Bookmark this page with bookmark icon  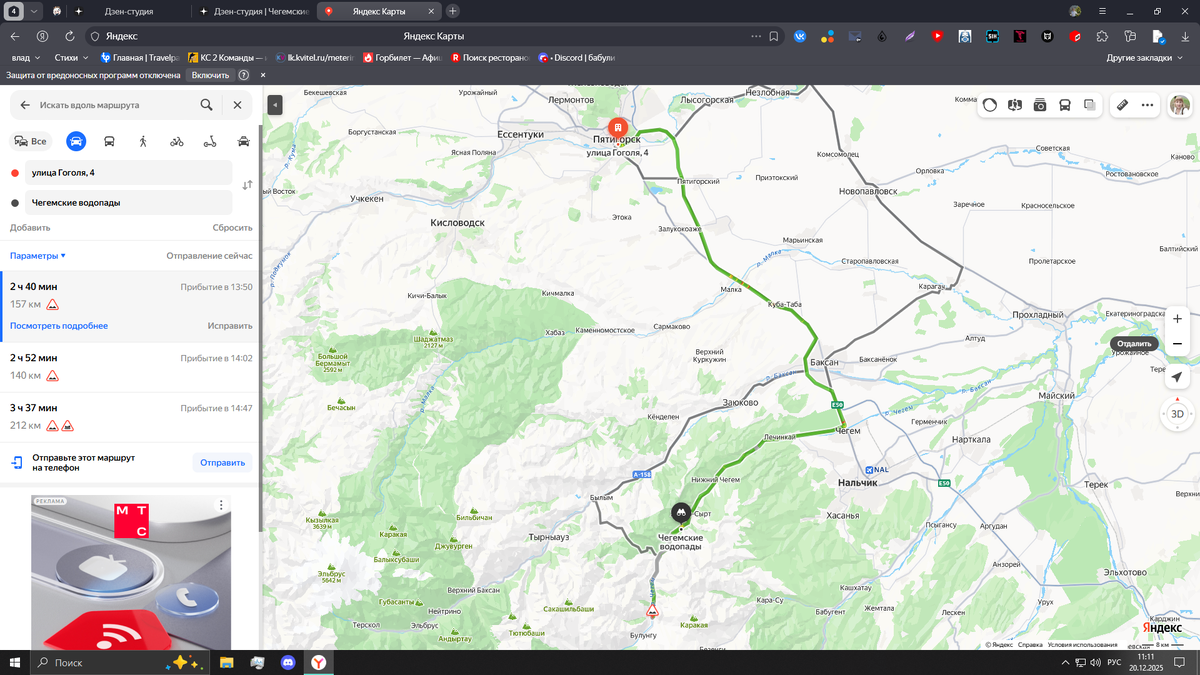pos(774,36)
